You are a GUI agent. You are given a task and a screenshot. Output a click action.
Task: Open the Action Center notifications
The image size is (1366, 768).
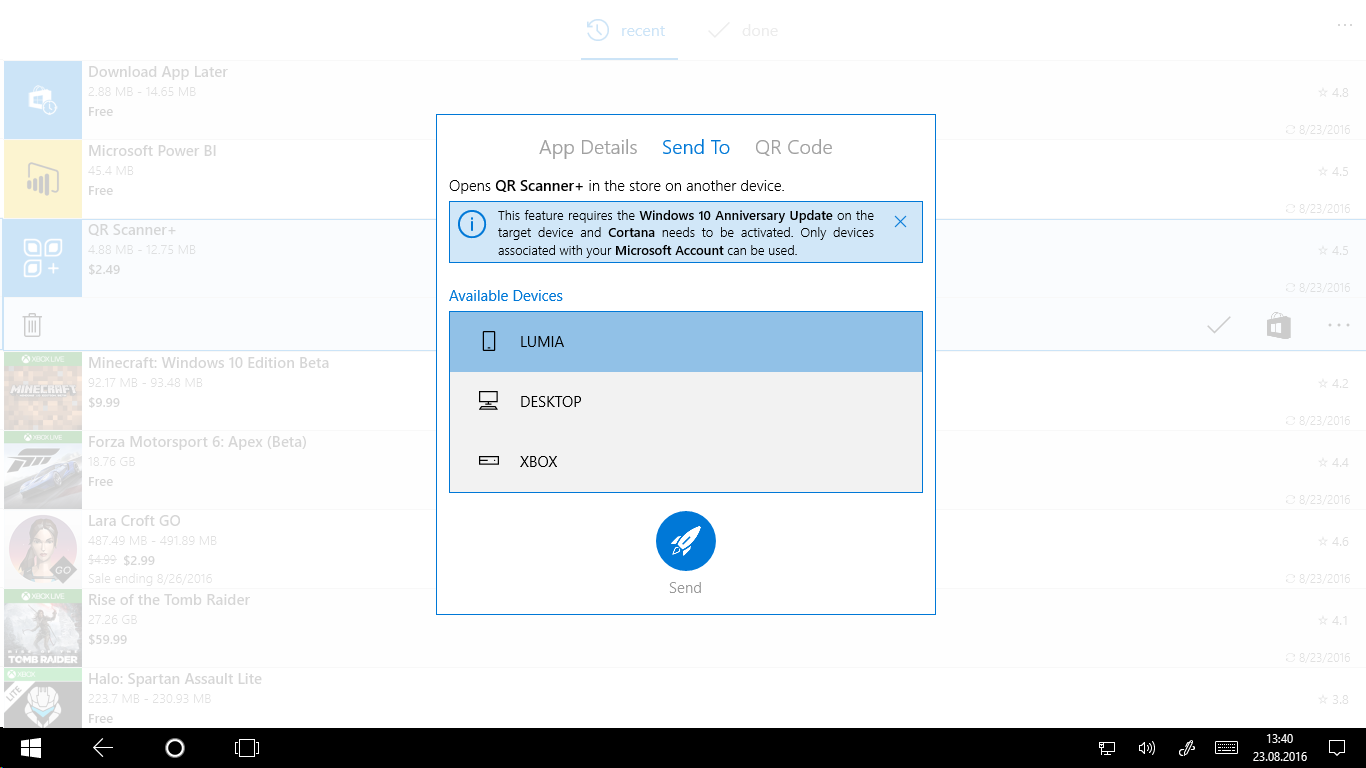pyautogui.click(x=1337, y=748)
